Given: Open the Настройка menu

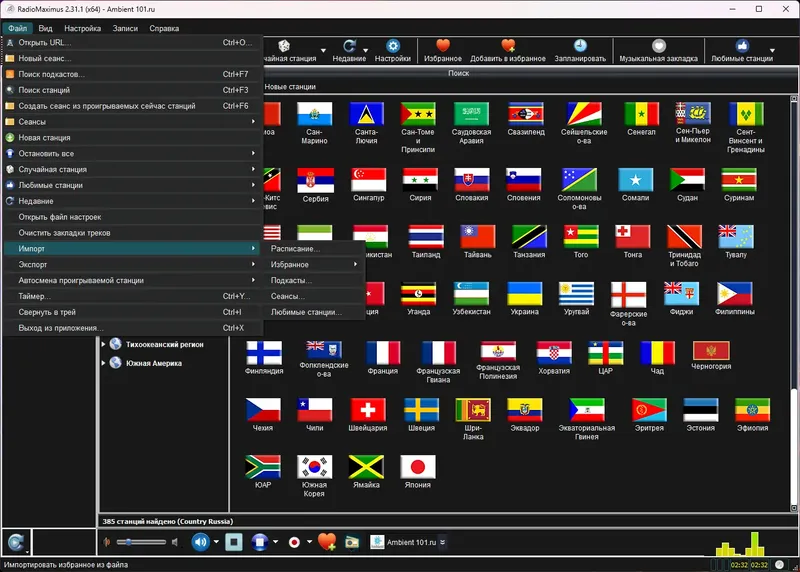Looking at the screenshot, I should [x=83, y=28].
